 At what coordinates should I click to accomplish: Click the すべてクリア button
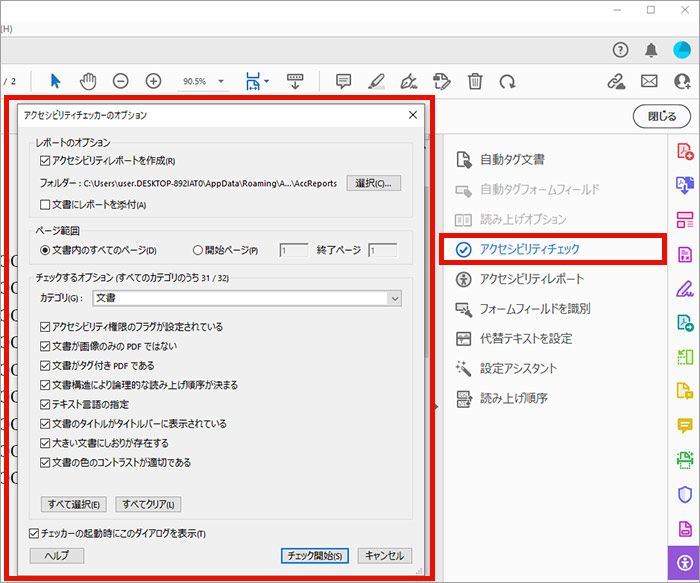click(148, 504)
